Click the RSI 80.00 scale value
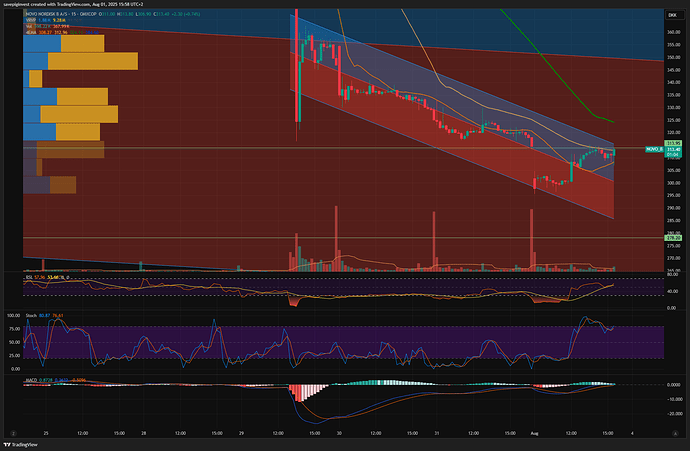 click(x=672, y=275)
